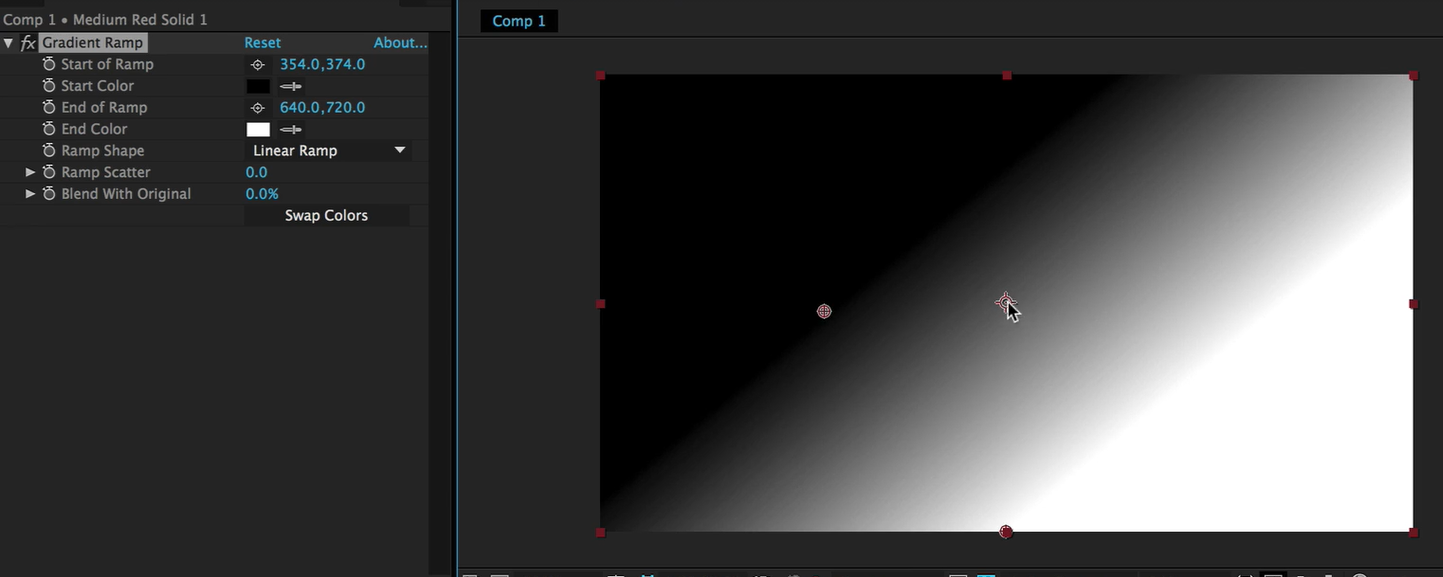
Task: Expand the Blend With Original property
Action: pyautogui.click(x=30, y=194)
